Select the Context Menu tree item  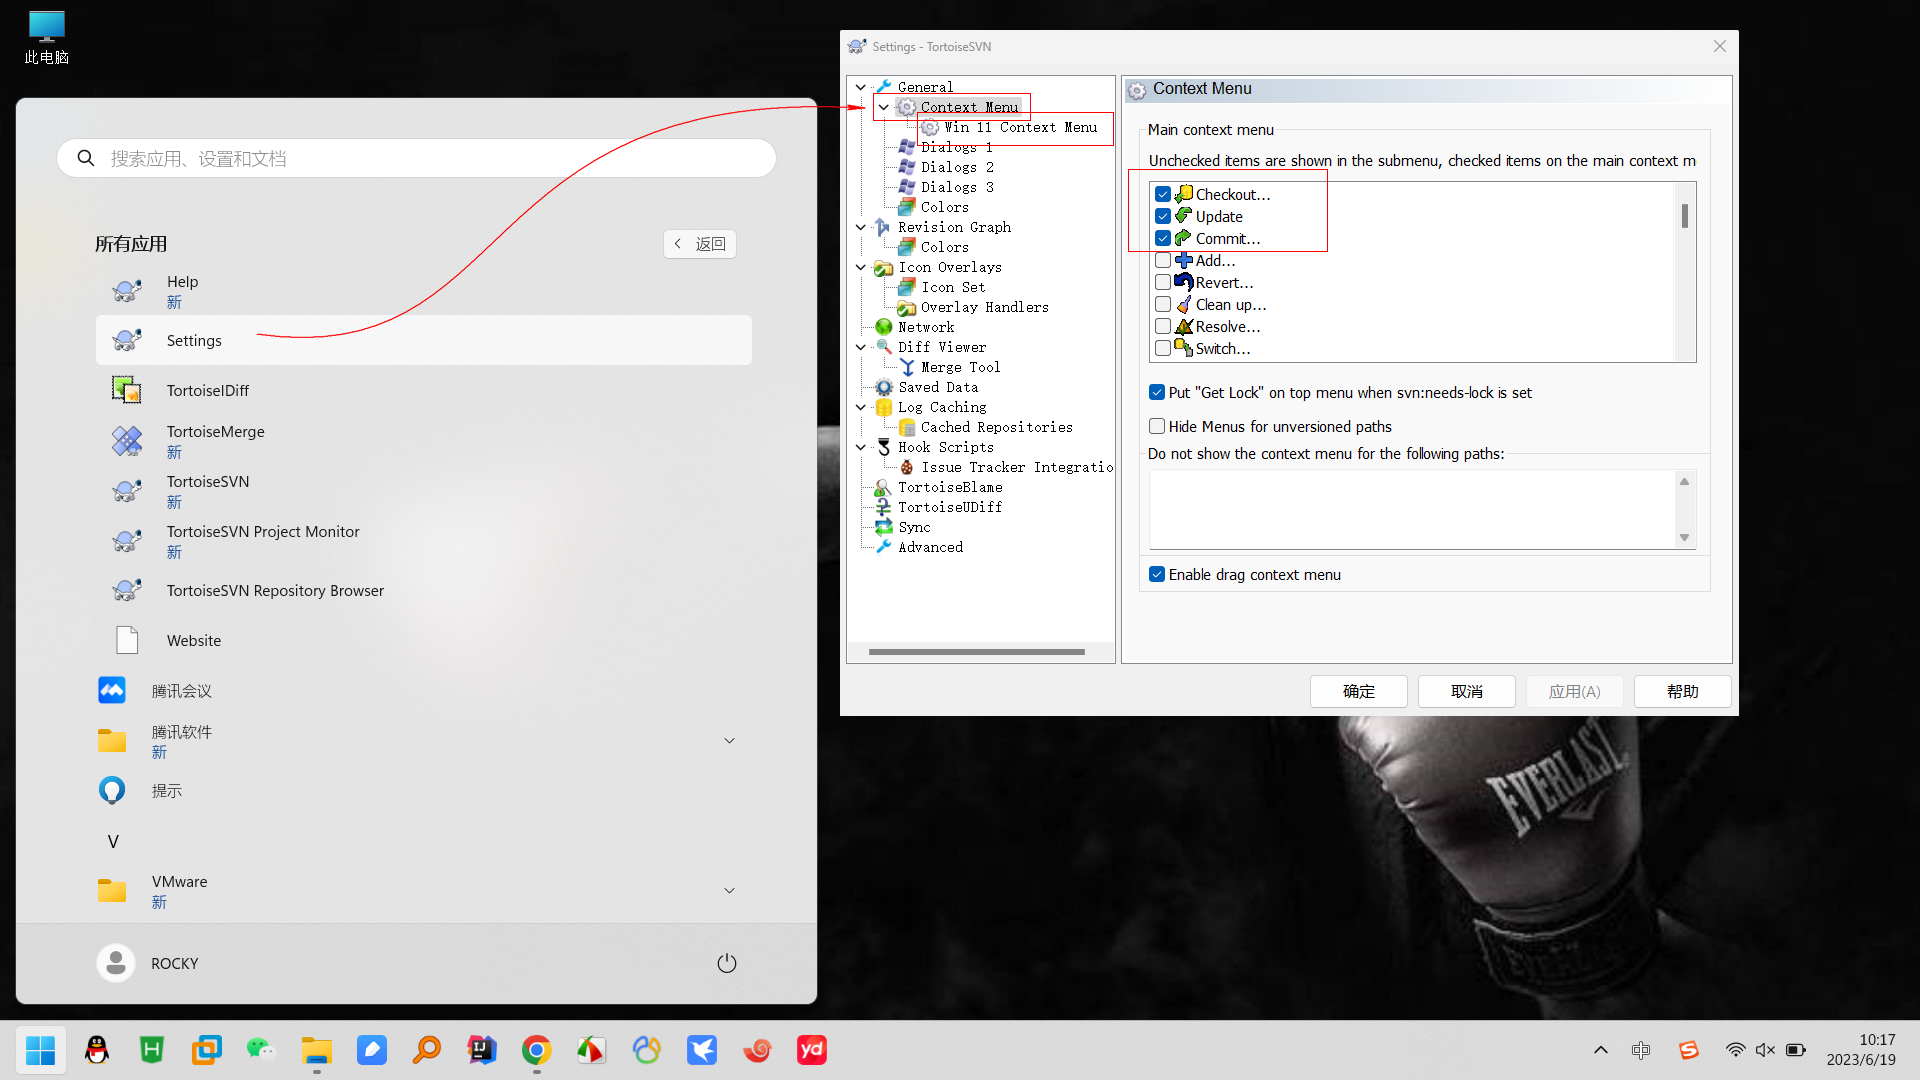coord(969,107)
